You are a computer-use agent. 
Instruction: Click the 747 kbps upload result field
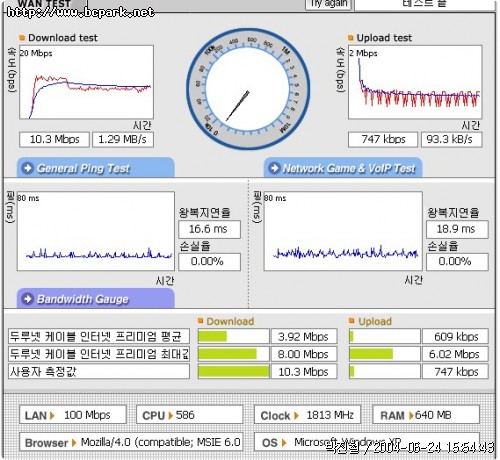click(383, 139)
